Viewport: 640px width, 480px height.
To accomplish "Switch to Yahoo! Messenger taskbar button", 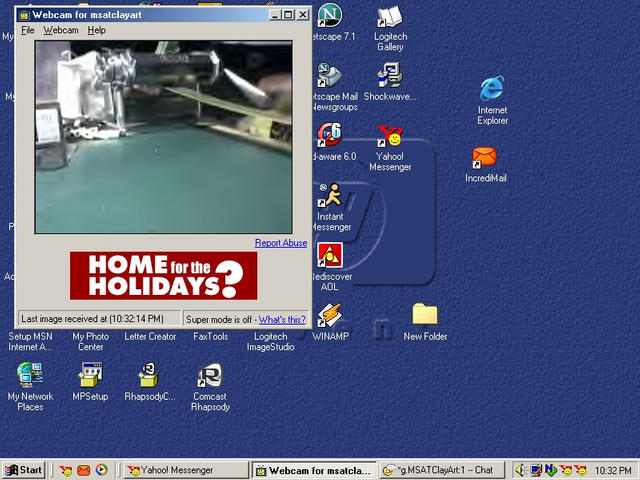I will point(186,470).
